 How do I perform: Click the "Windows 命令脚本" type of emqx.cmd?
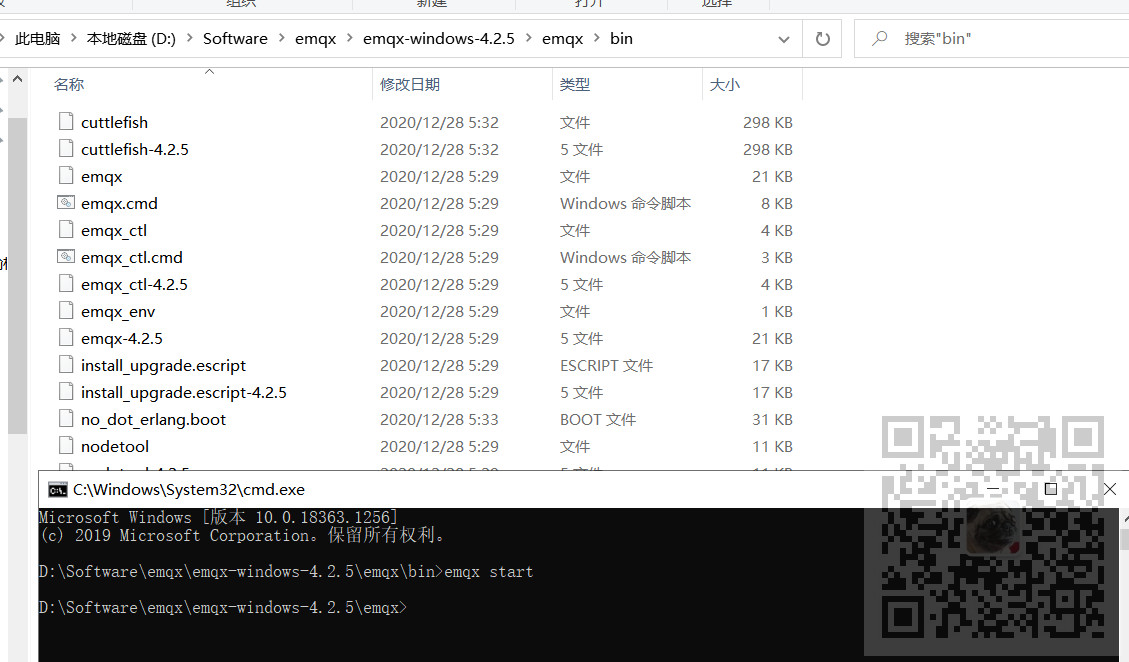pyautogui.click(x=626, y=203)
